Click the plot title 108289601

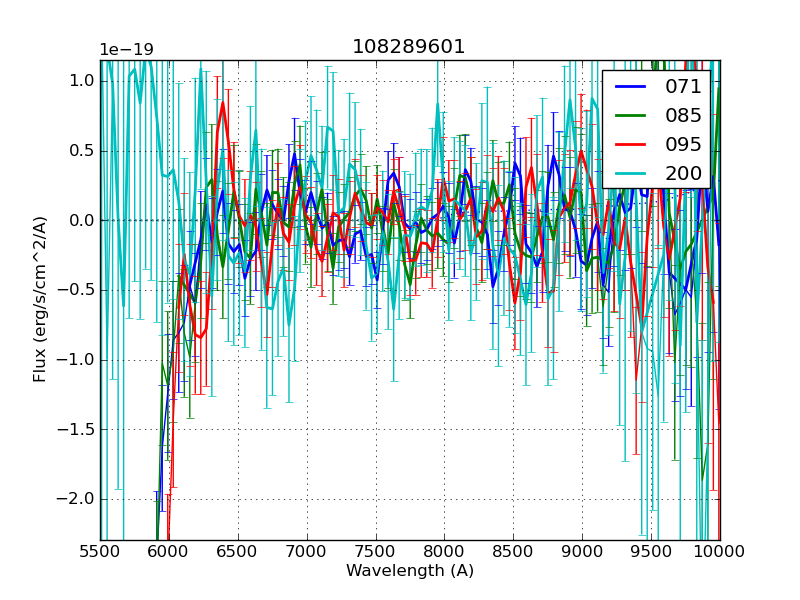pyautogui.click(x=409, y=47)
